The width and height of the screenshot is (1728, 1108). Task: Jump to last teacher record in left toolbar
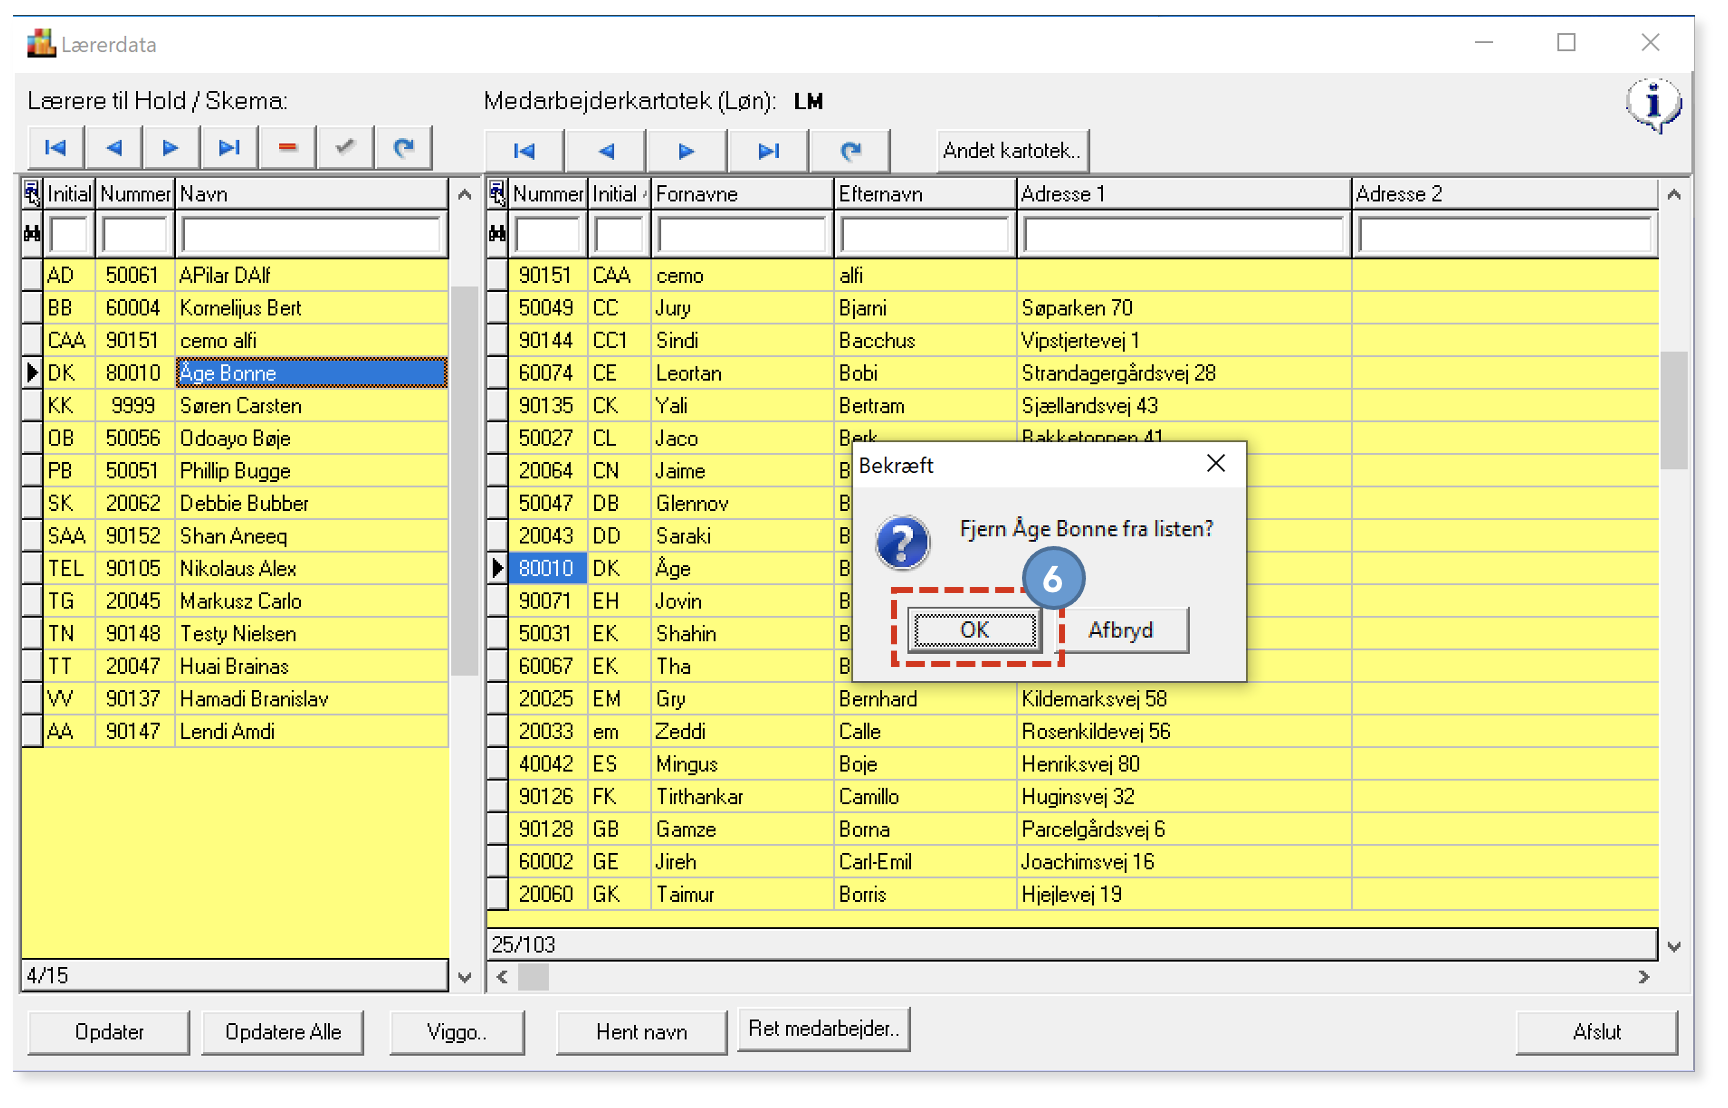(x=229, y=148)
